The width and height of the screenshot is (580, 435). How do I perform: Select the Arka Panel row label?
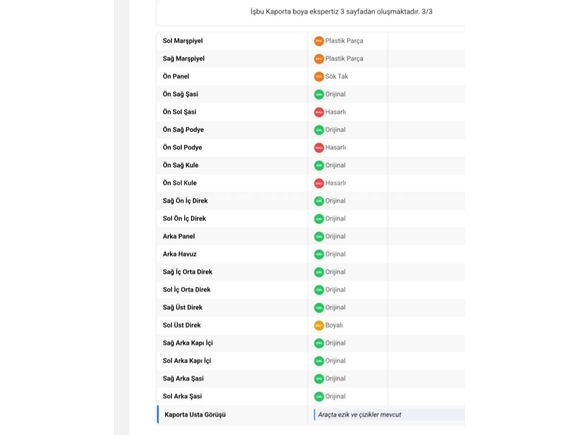[179, 236]
